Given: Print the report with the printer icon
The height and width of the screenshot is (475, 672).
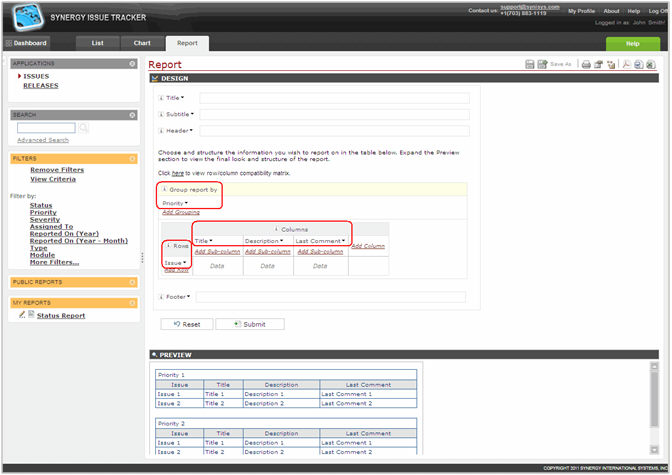Looking at the screenshot, I should tap(586, 65).
